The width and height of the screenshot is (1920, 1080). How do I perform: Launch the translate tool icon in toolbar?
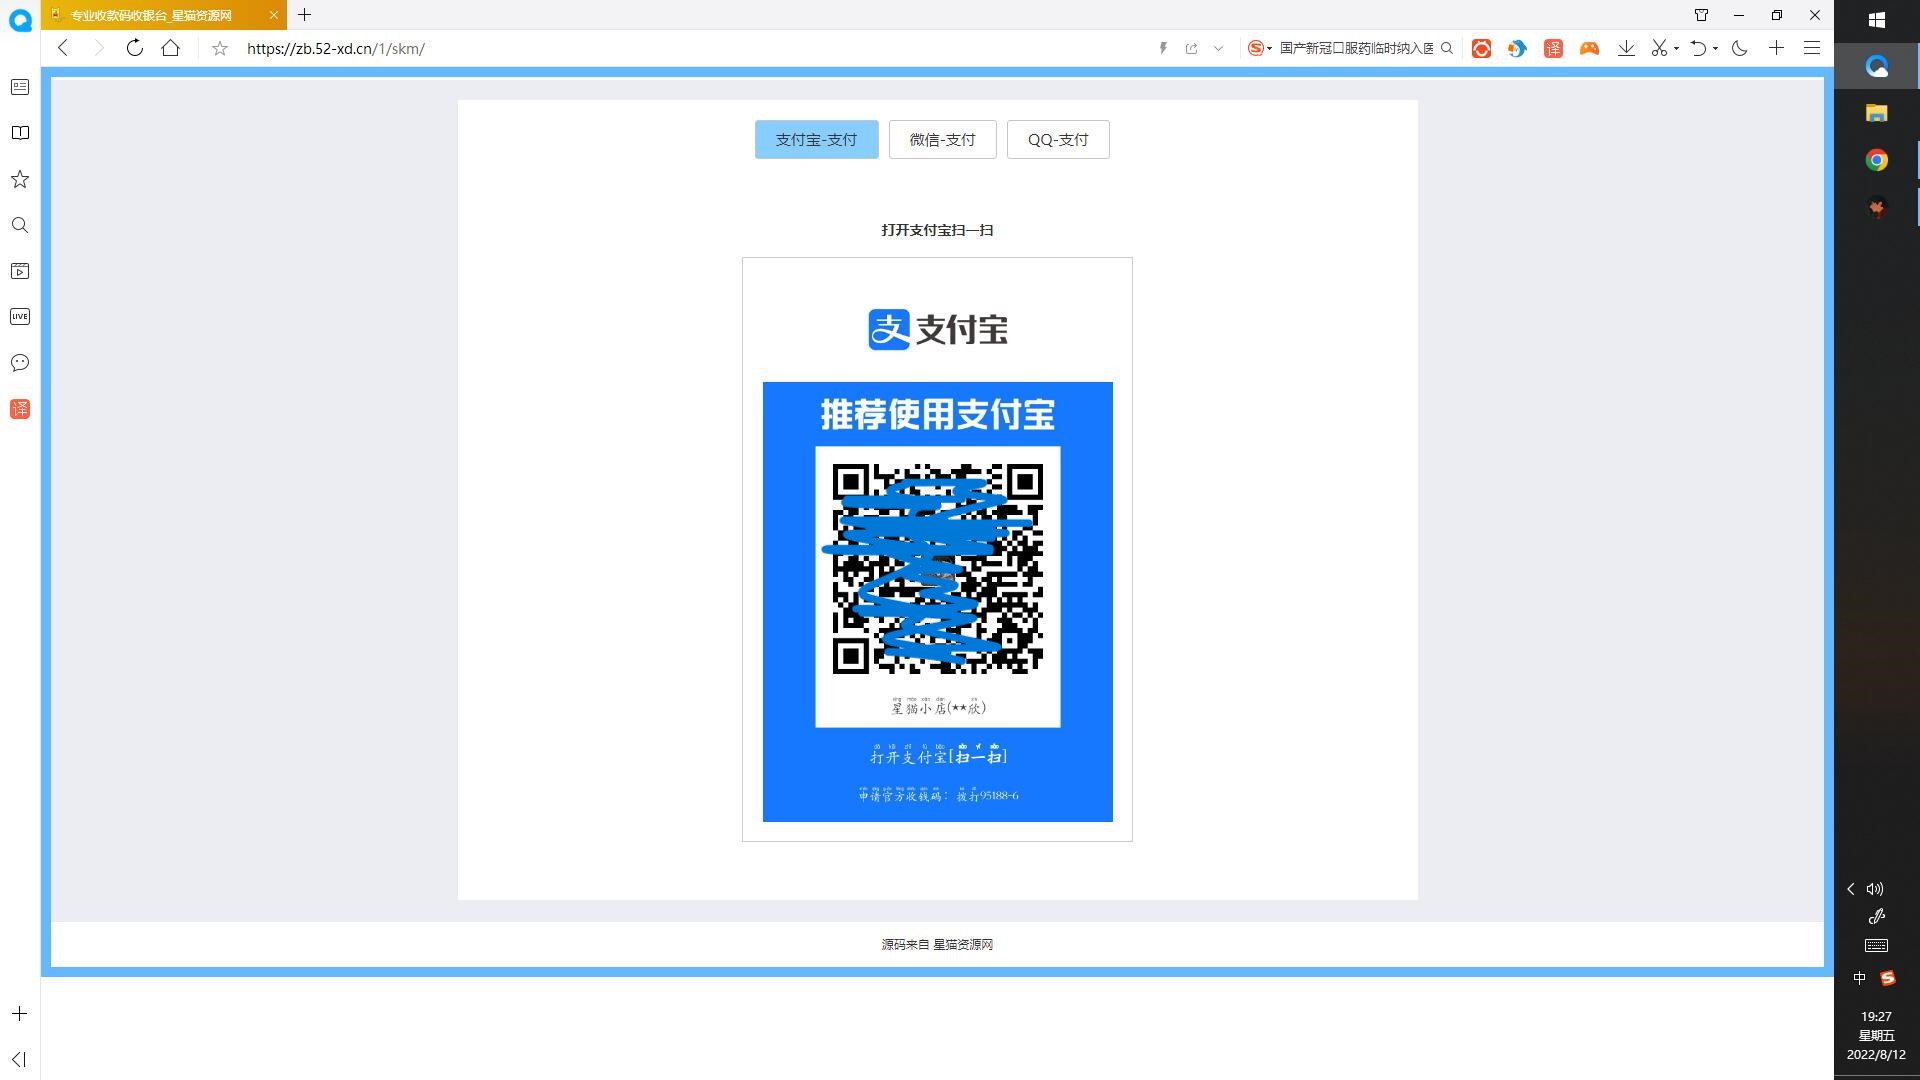tap(1553, 47)
